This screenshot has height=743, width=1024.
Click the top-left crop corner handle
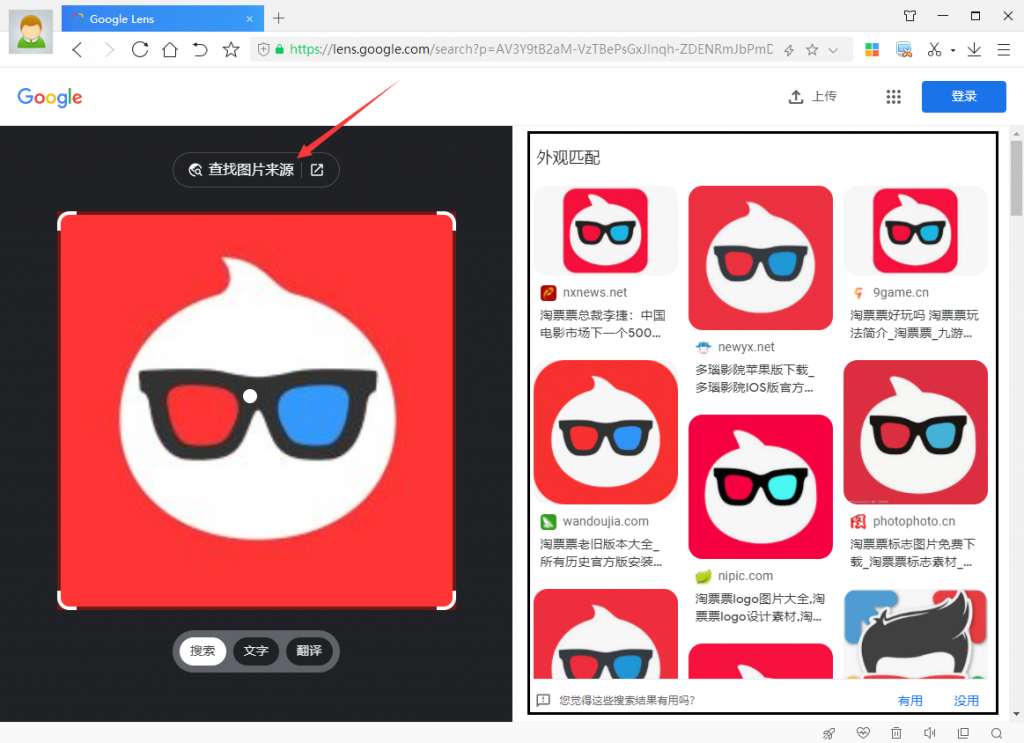point(65,219)
